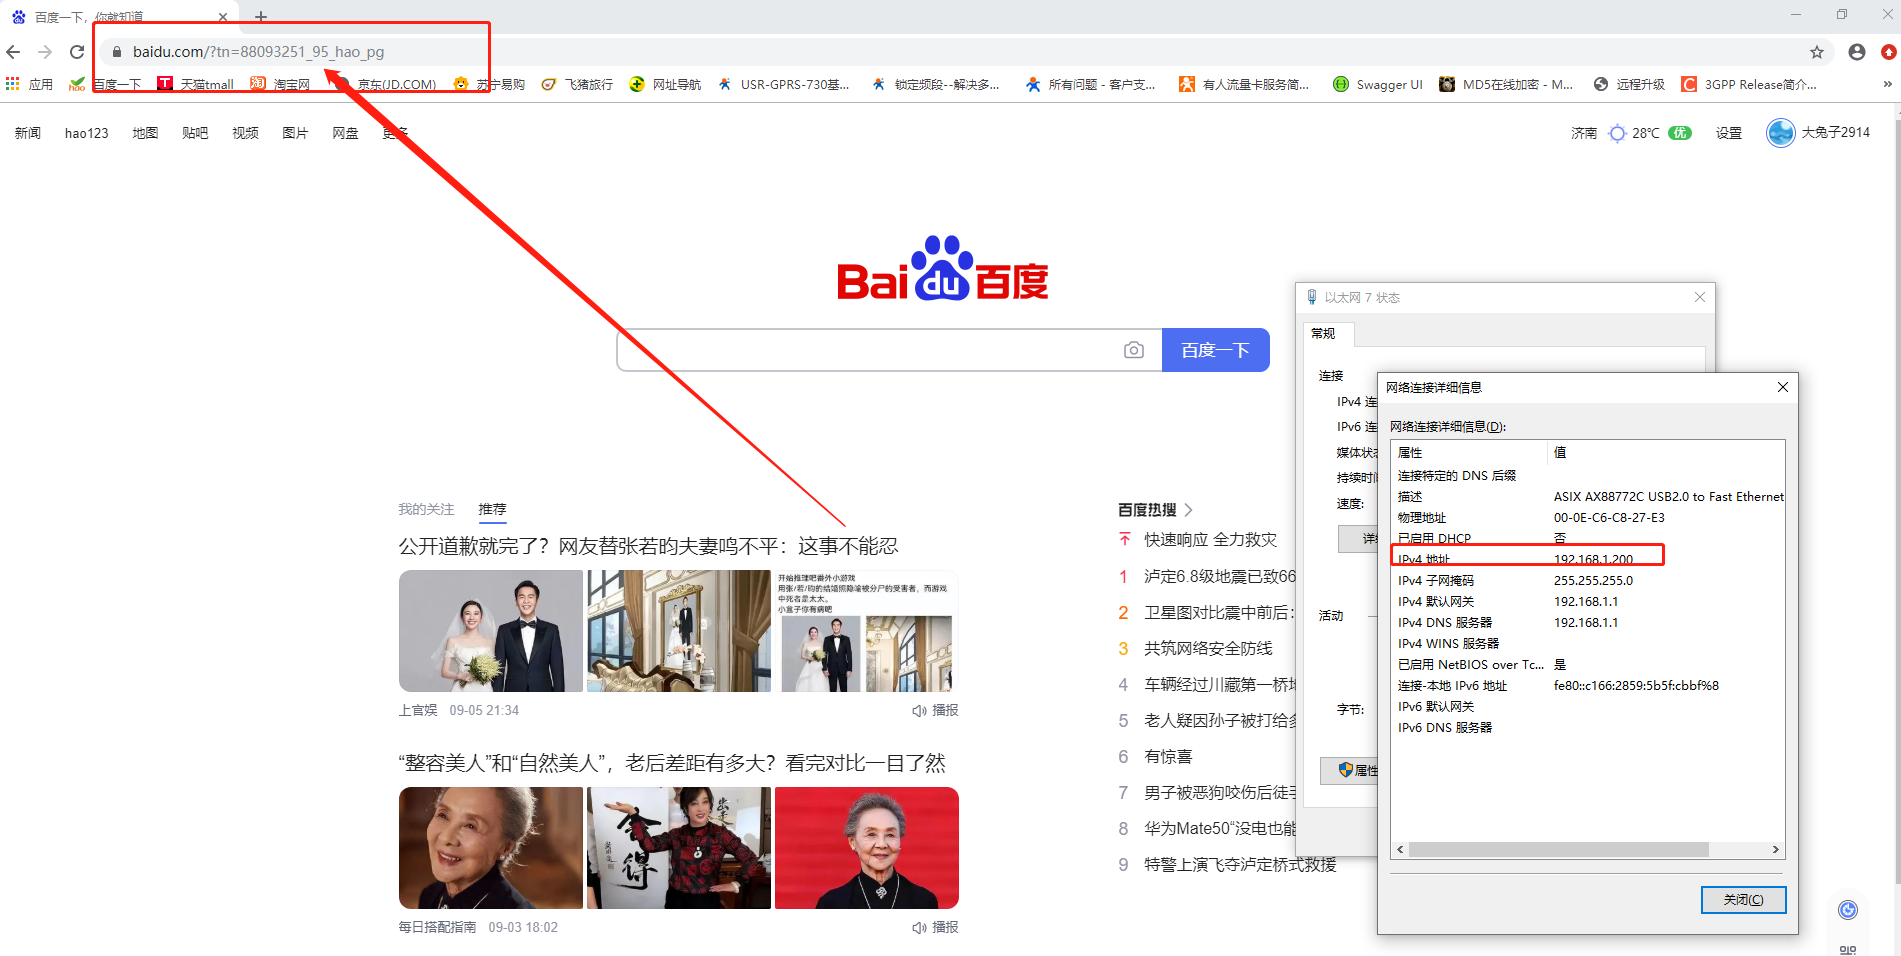Image resolution: width=1901 pixels, height=956 pixels.
Task: Close the 网络连接详细信息 dialog
Action: (x=1782, y=387)
